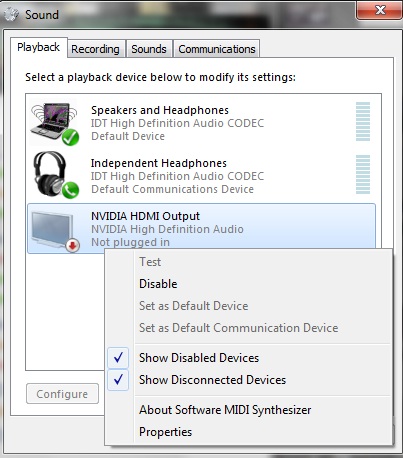
Task: Select the NVIDIA HDMI Output device name
Action: [145, 216]
